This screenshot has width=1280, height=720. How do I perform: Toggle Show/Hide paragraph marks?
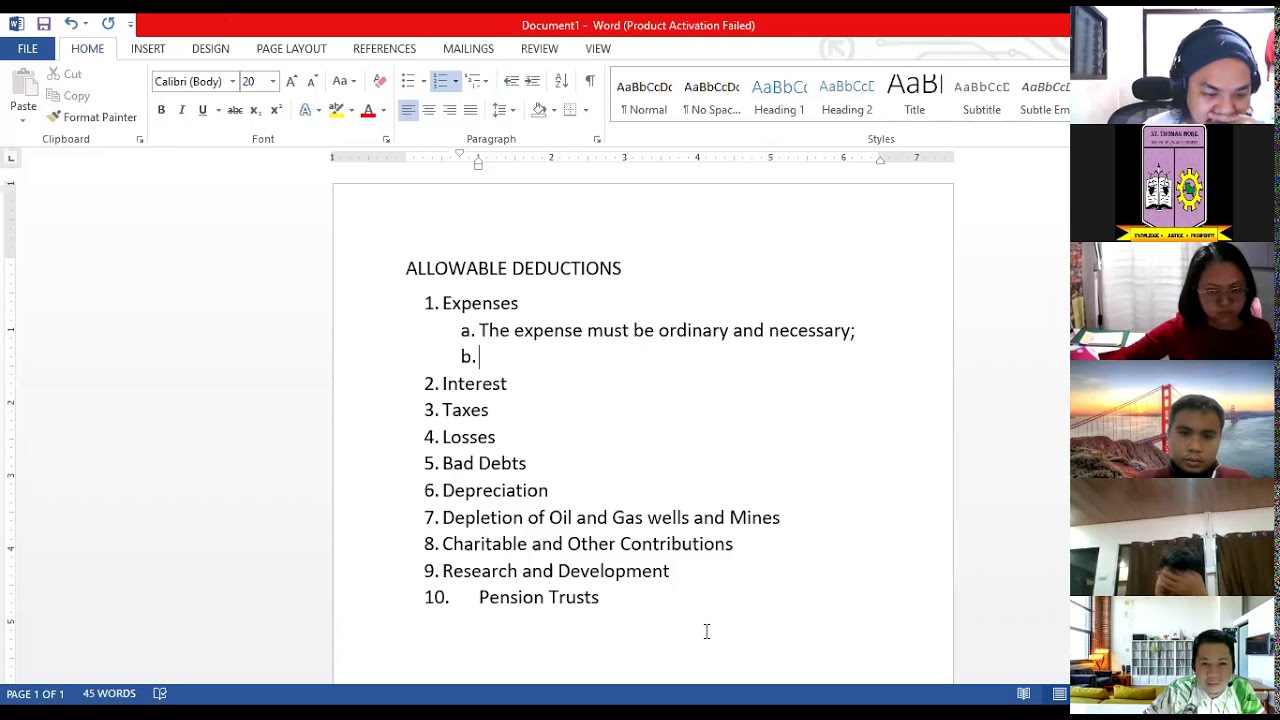[x=590, y=81]
